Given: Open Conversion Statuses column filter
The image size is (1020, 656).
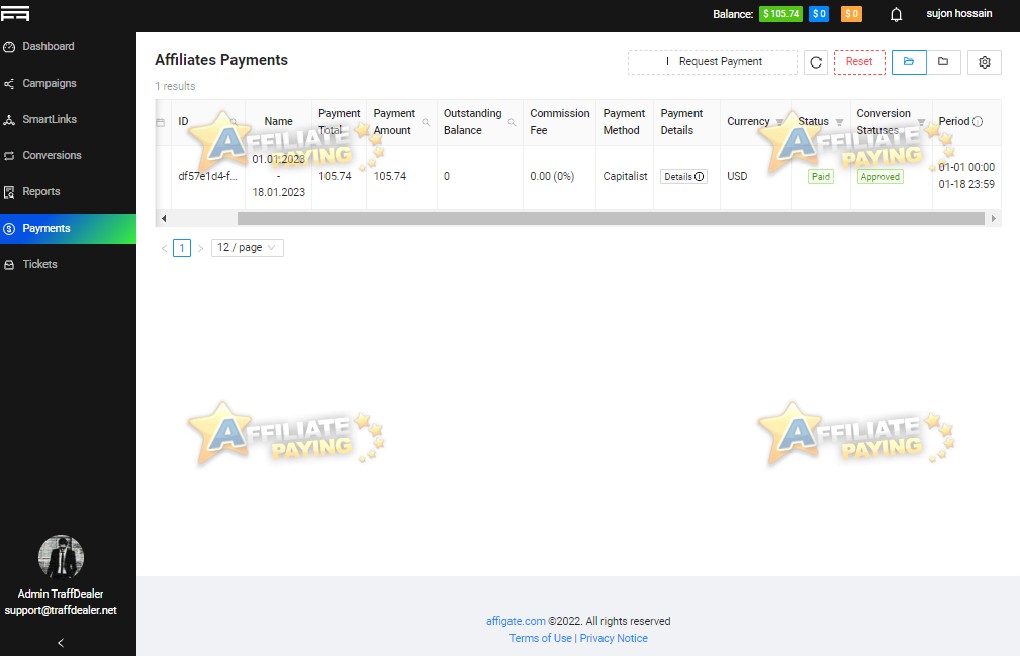Looking at the screenshot, I should pos(921,122).
